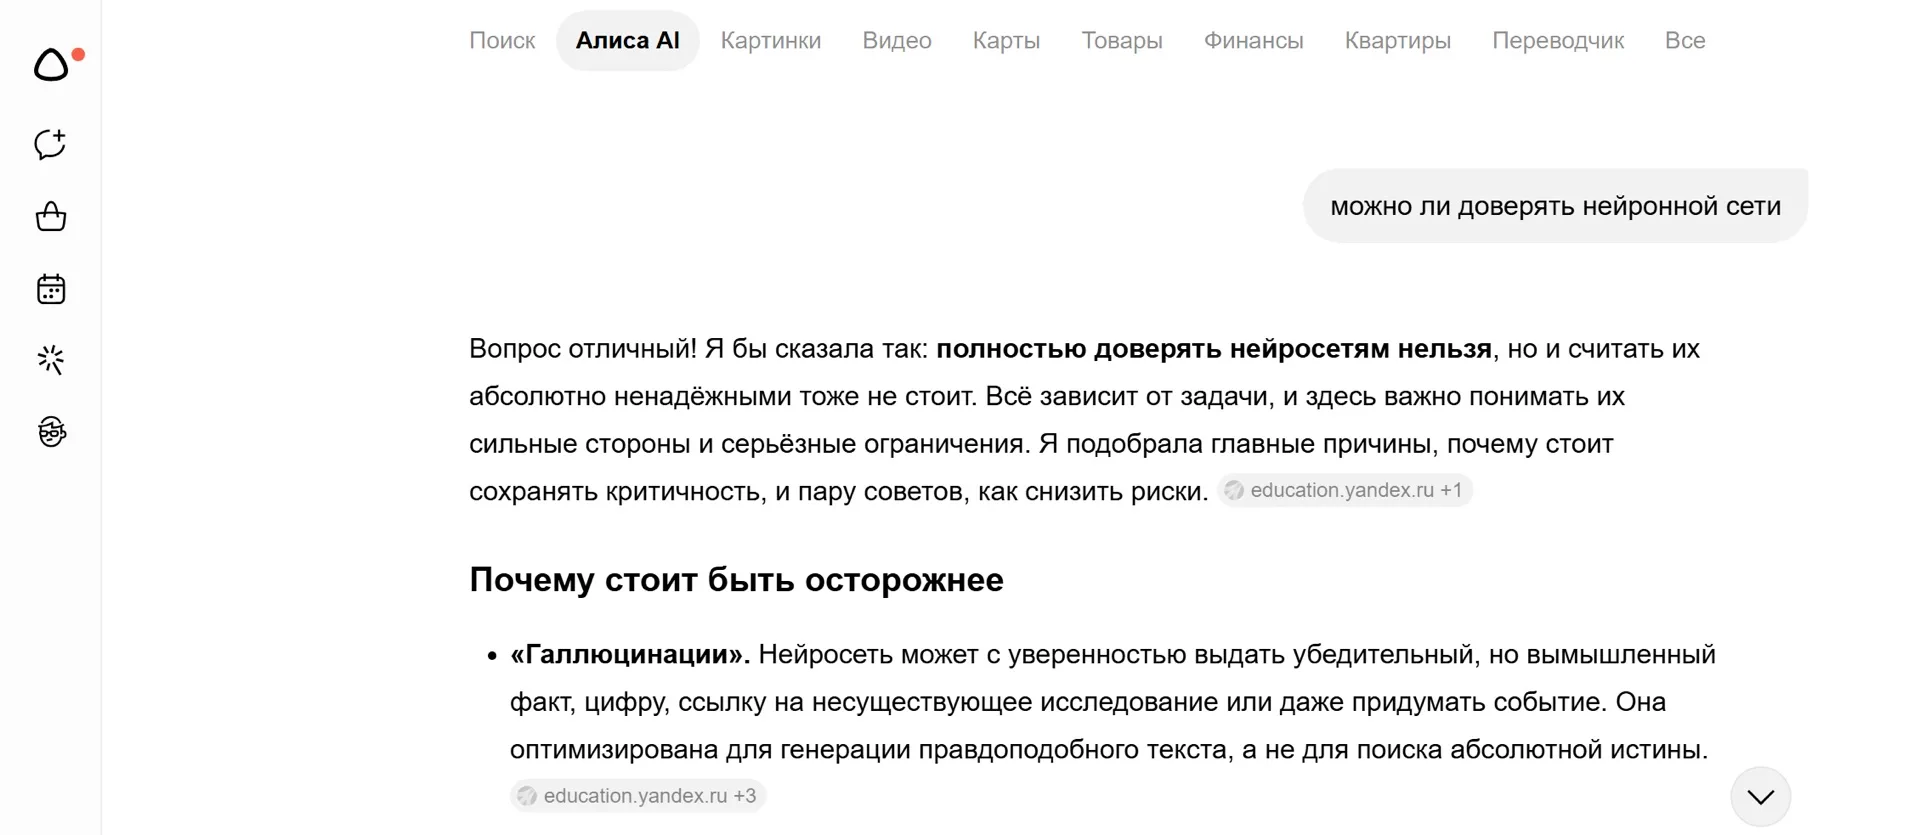Screen dimensions: 1920x835
Task: Start a new chat via sidebar icon
Action: click(51, 144)
